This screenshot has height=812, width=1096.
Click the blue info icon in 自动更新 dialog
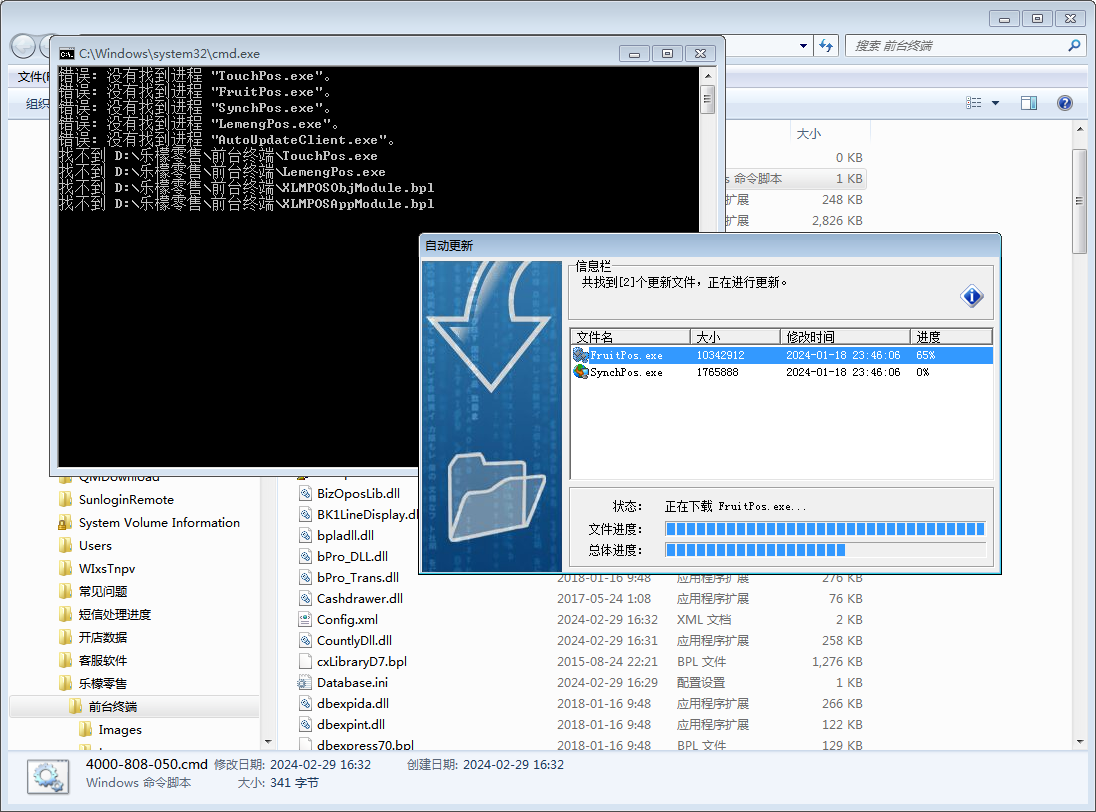coord(972,296)
